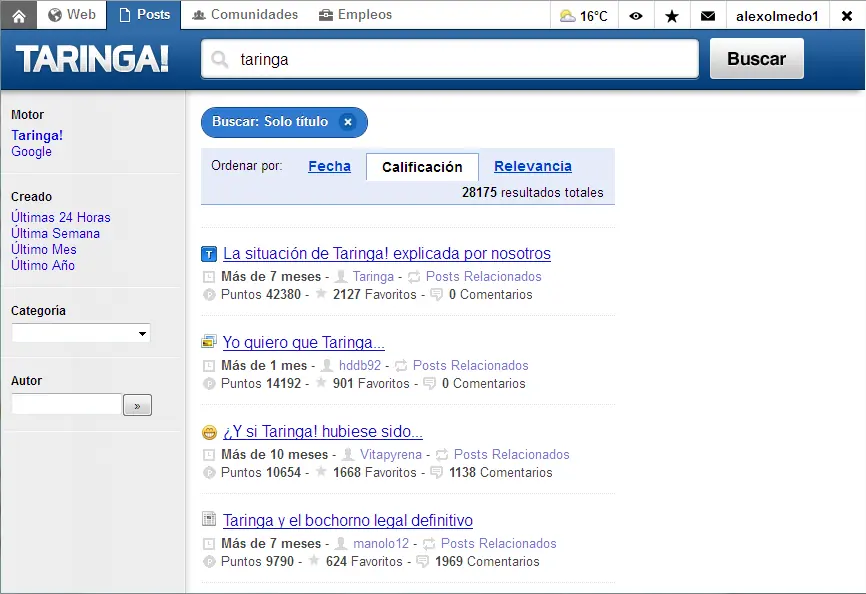Open Posts Relacionados for manolo12's post
Viewport: 866px width, 594px height.
click(498, 543)
